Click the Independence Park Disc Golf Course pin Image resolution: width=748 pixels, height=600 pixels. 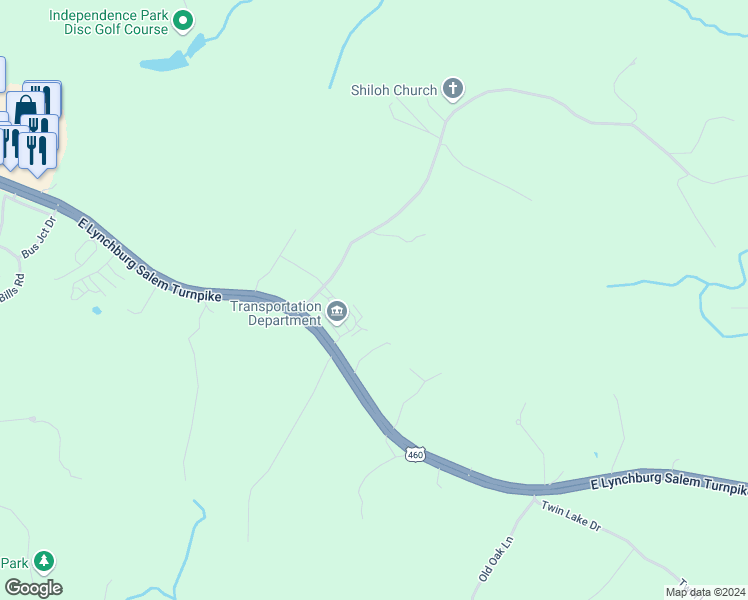183,21
